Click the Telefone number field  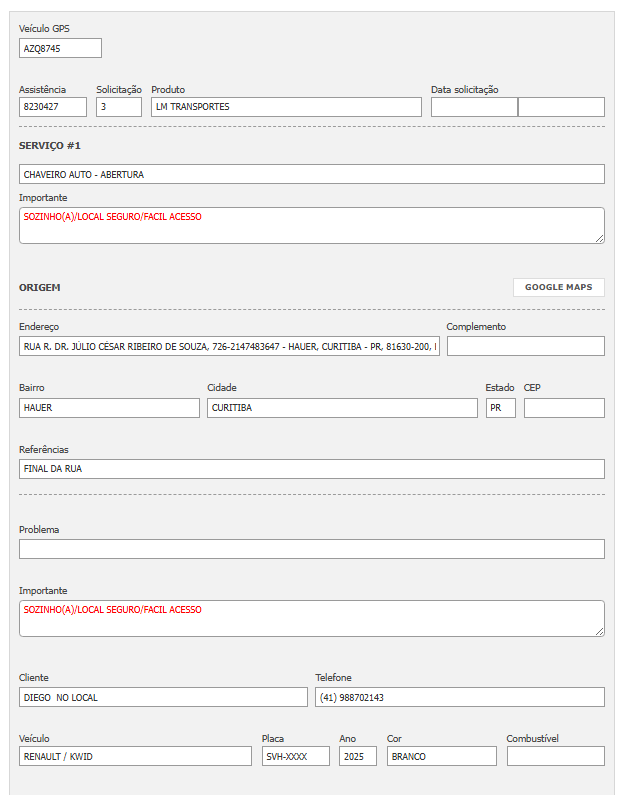(x=460, y=697)
